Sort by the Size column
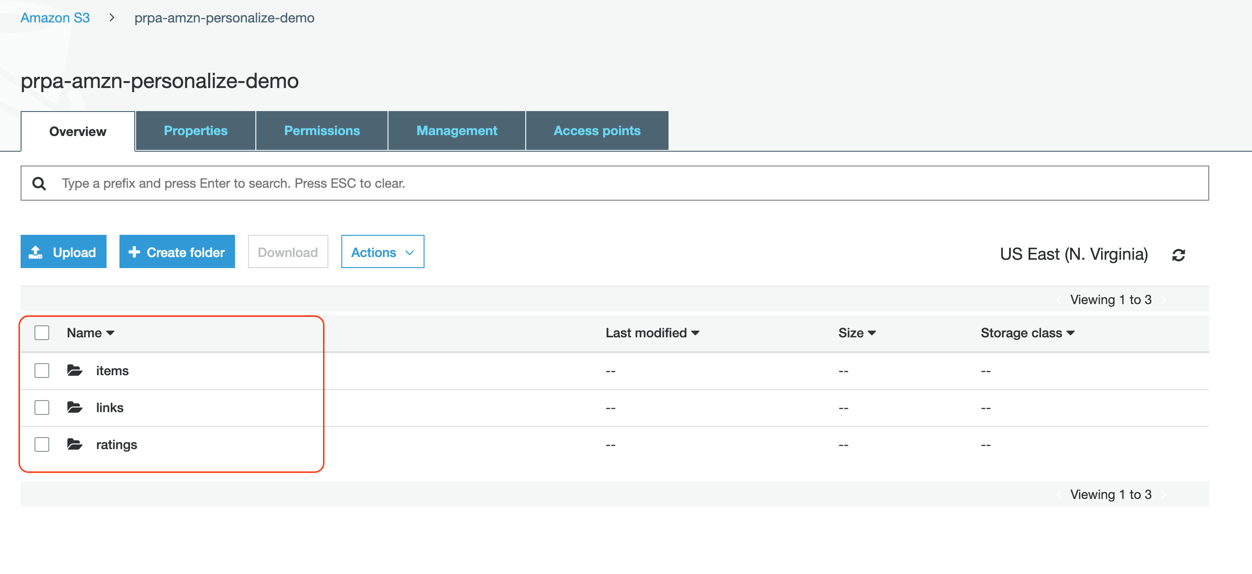 [857, 333]
